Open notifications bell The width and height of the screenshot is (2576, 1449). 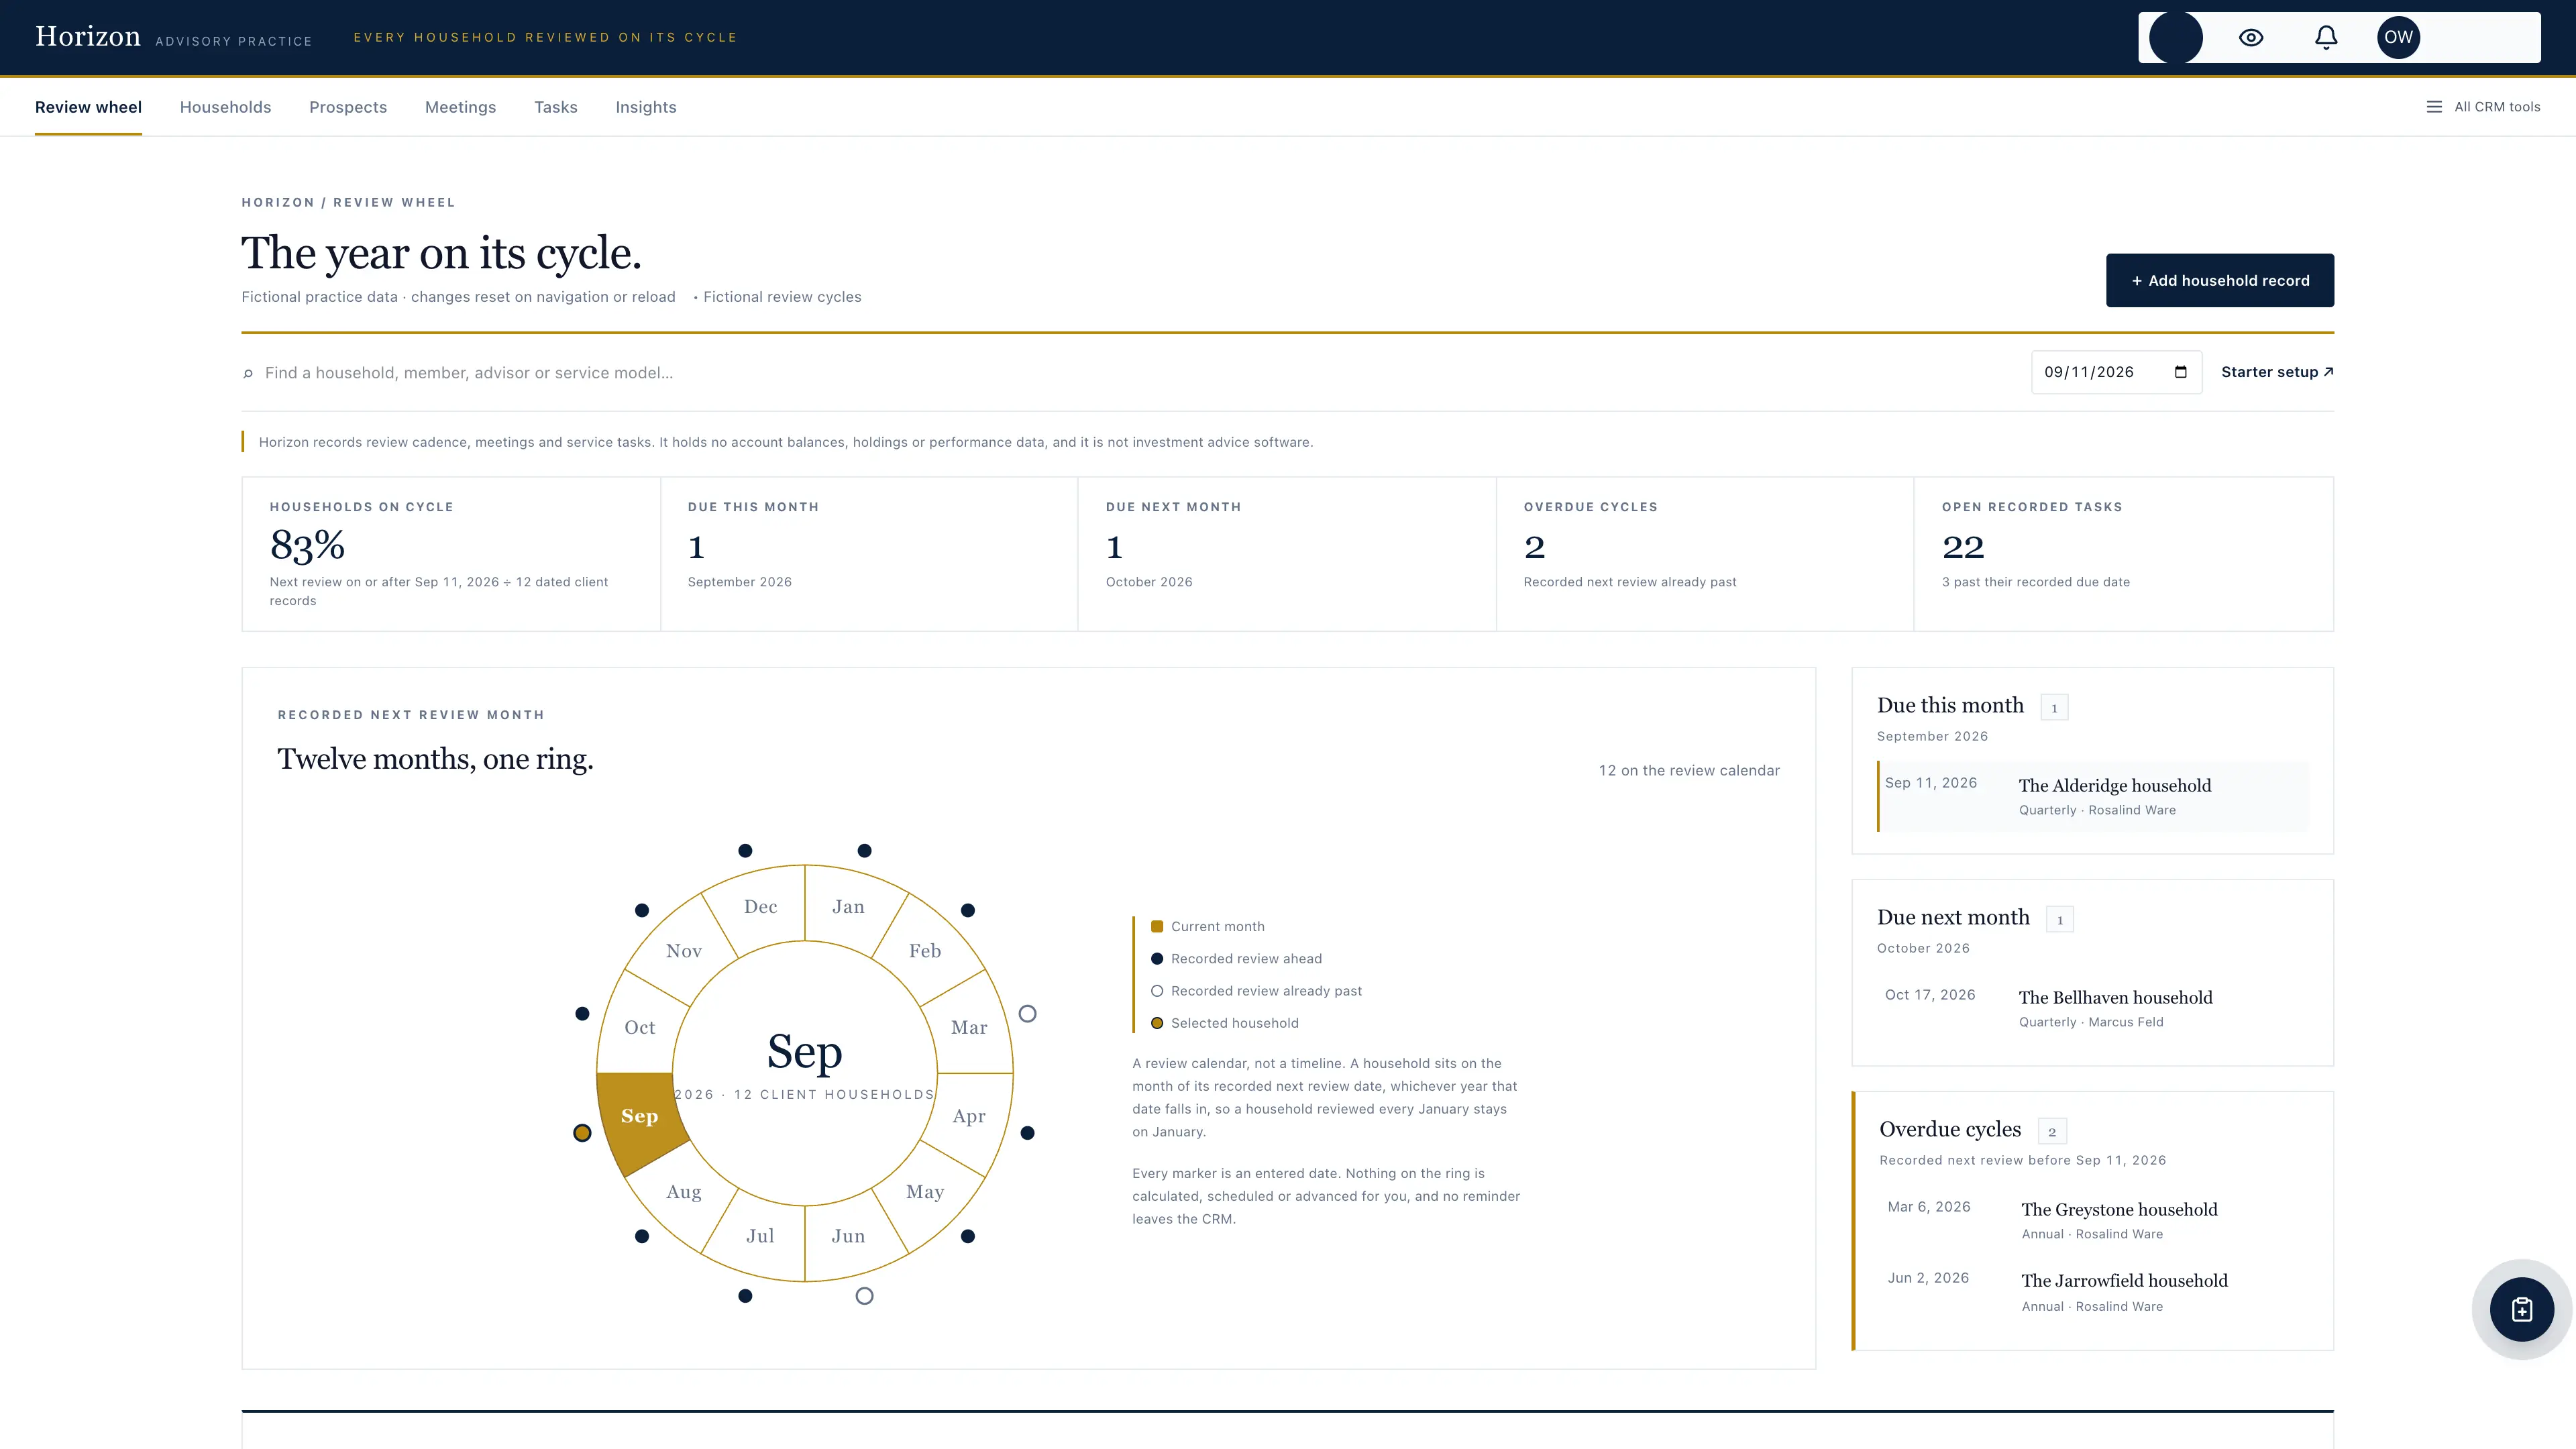tap(2326, 38)
